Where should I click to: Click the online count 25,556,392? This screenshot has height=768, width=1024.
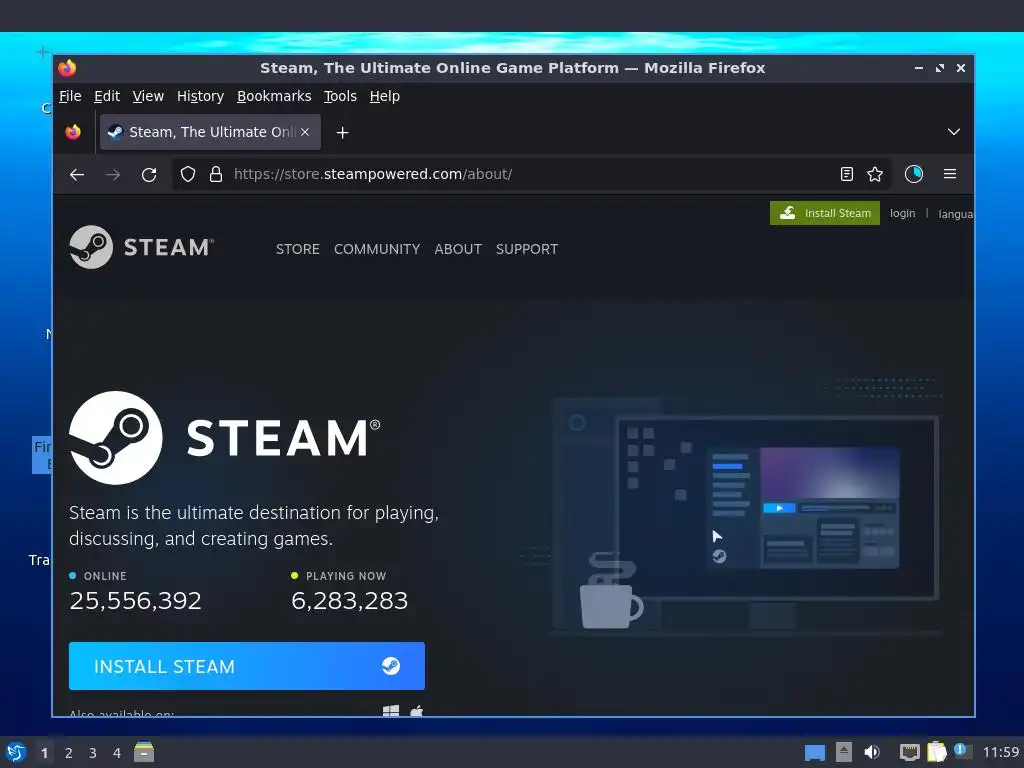coord(135,600)
